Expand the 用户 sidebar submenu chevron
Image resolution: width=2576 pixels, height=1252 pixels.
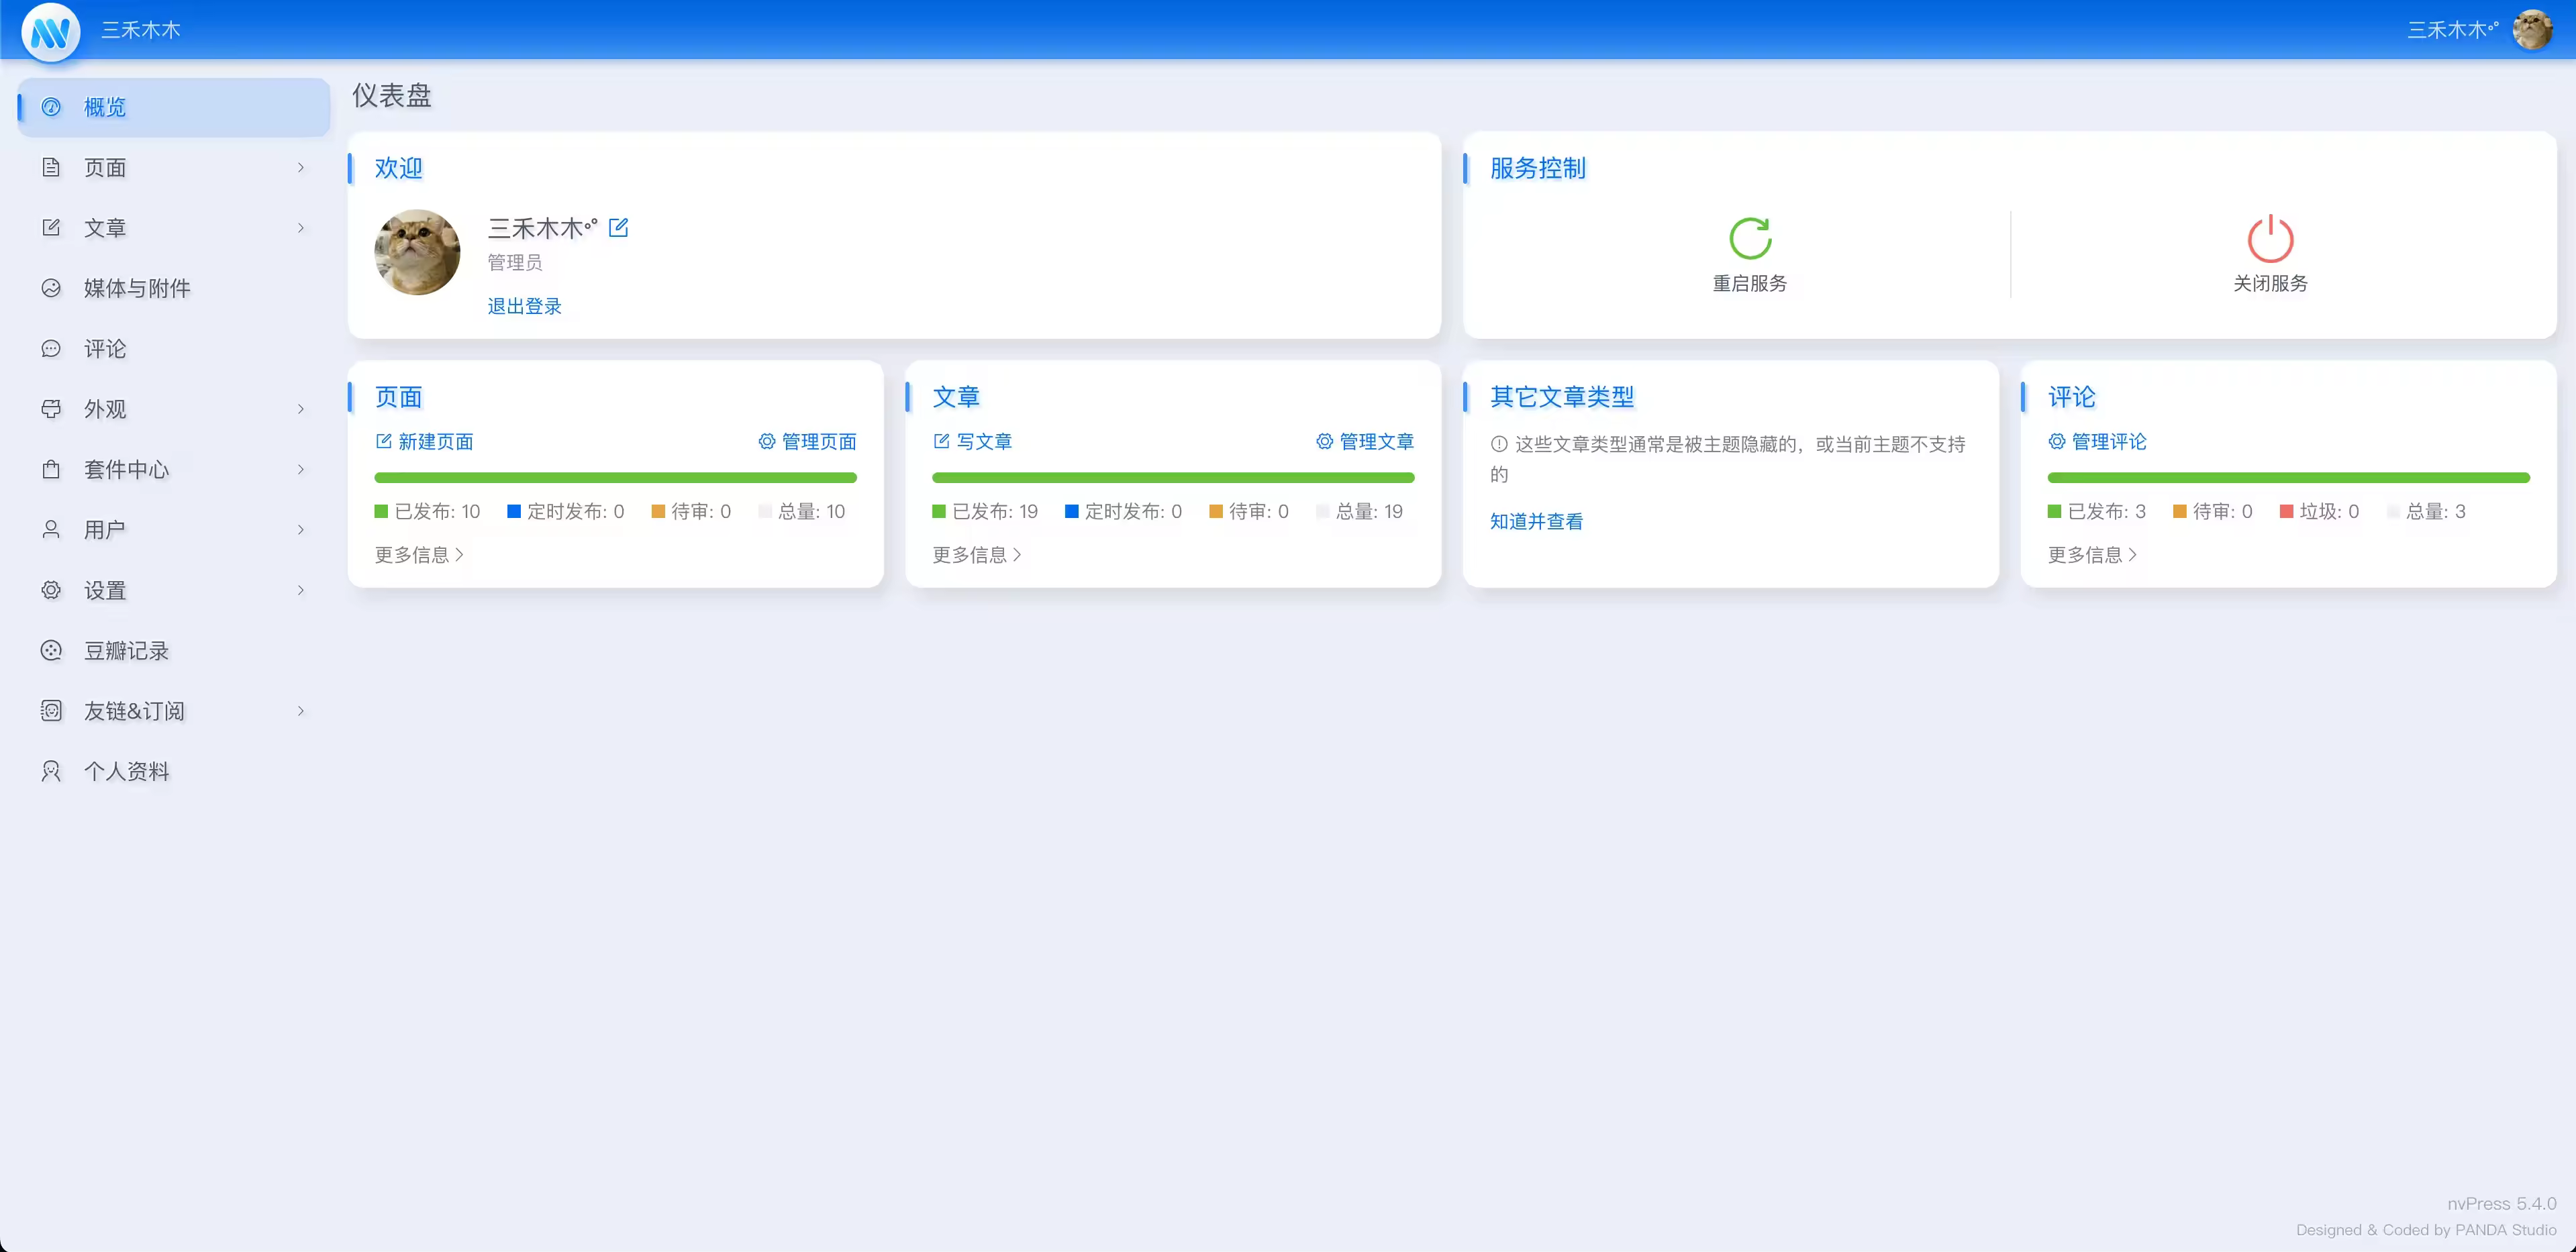(x=300, y=529)
